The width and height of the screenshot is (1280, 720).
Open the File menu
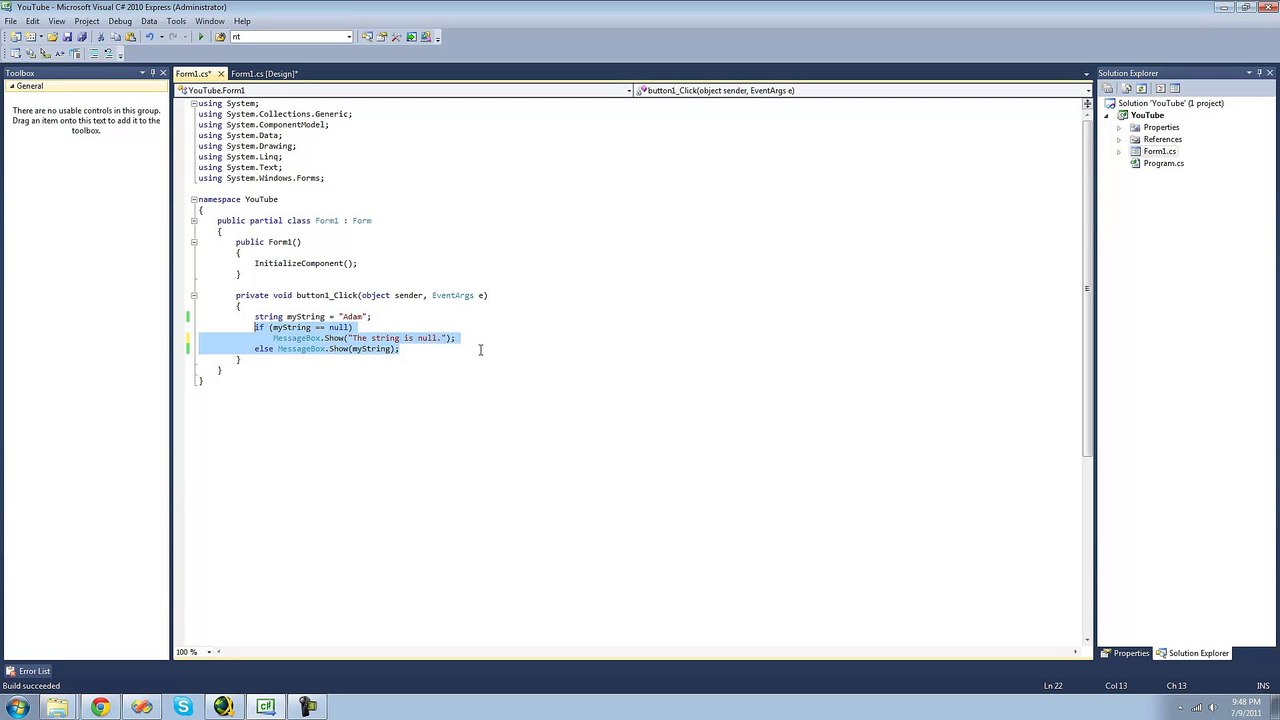pos(10,21)
